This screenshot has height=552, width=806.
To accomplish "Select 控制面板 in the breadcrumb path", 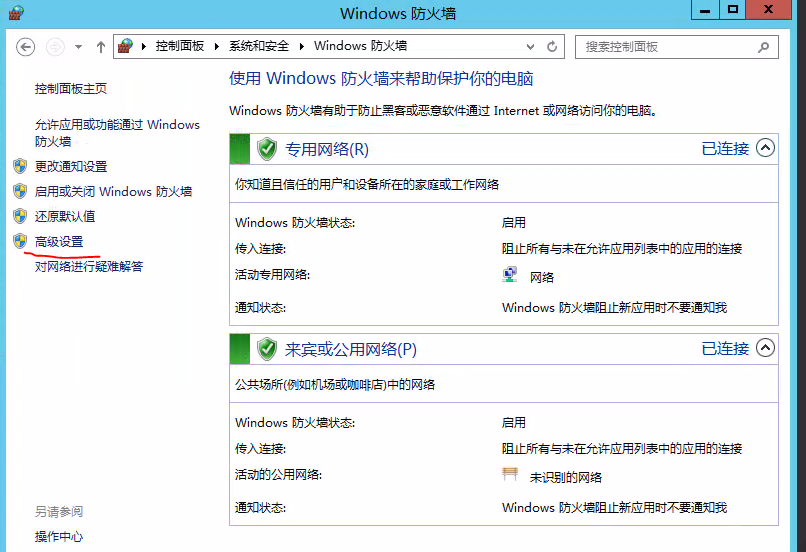I will 180,46.
